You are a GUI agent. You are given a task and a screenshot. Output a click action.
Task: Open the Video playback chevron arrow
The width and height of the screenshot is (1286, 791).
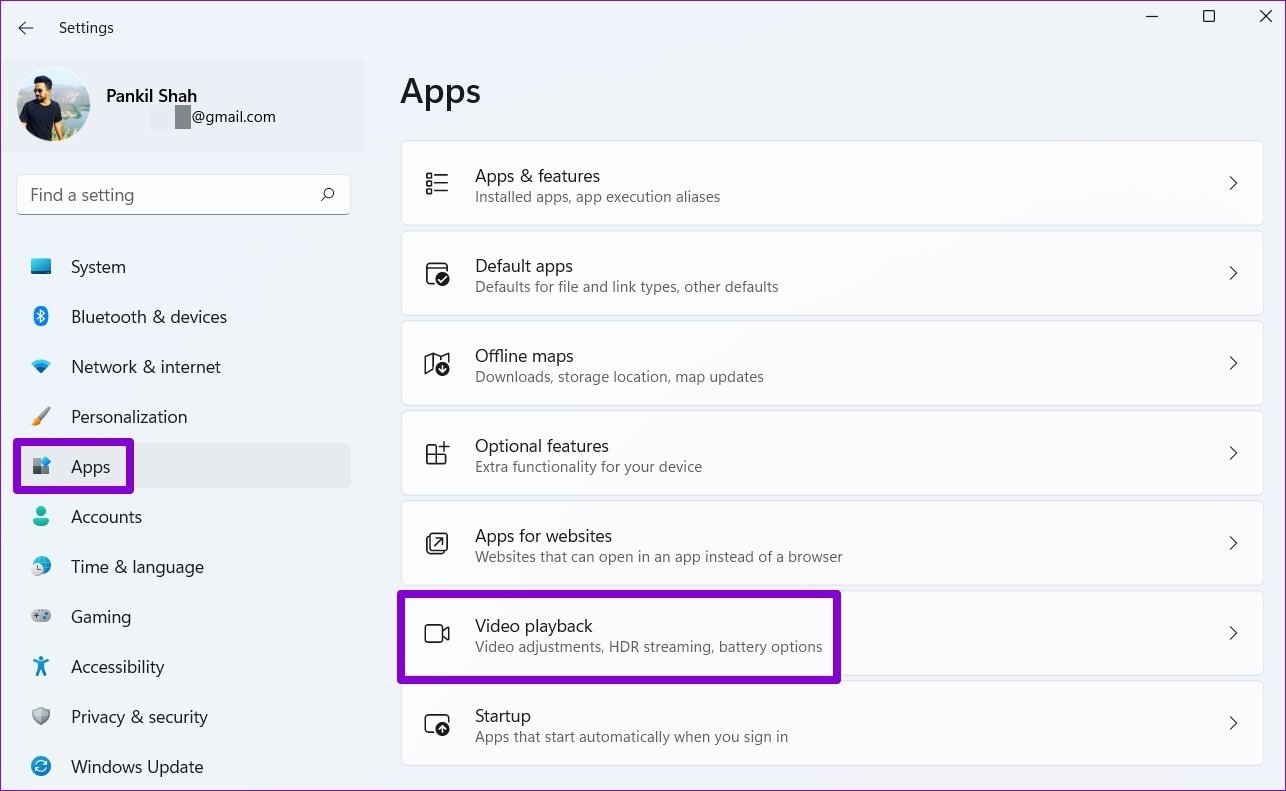[1233, 633]
